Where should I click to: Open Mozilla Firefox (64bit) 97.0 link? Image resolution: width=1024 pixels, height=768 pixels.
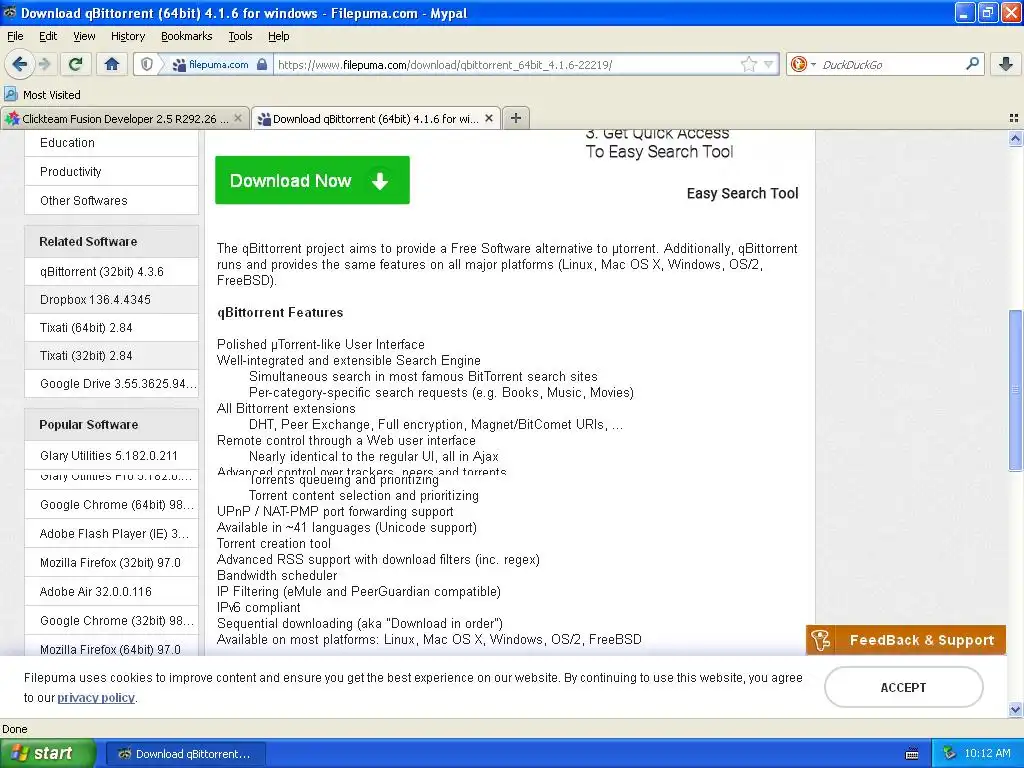coord(111,649)
